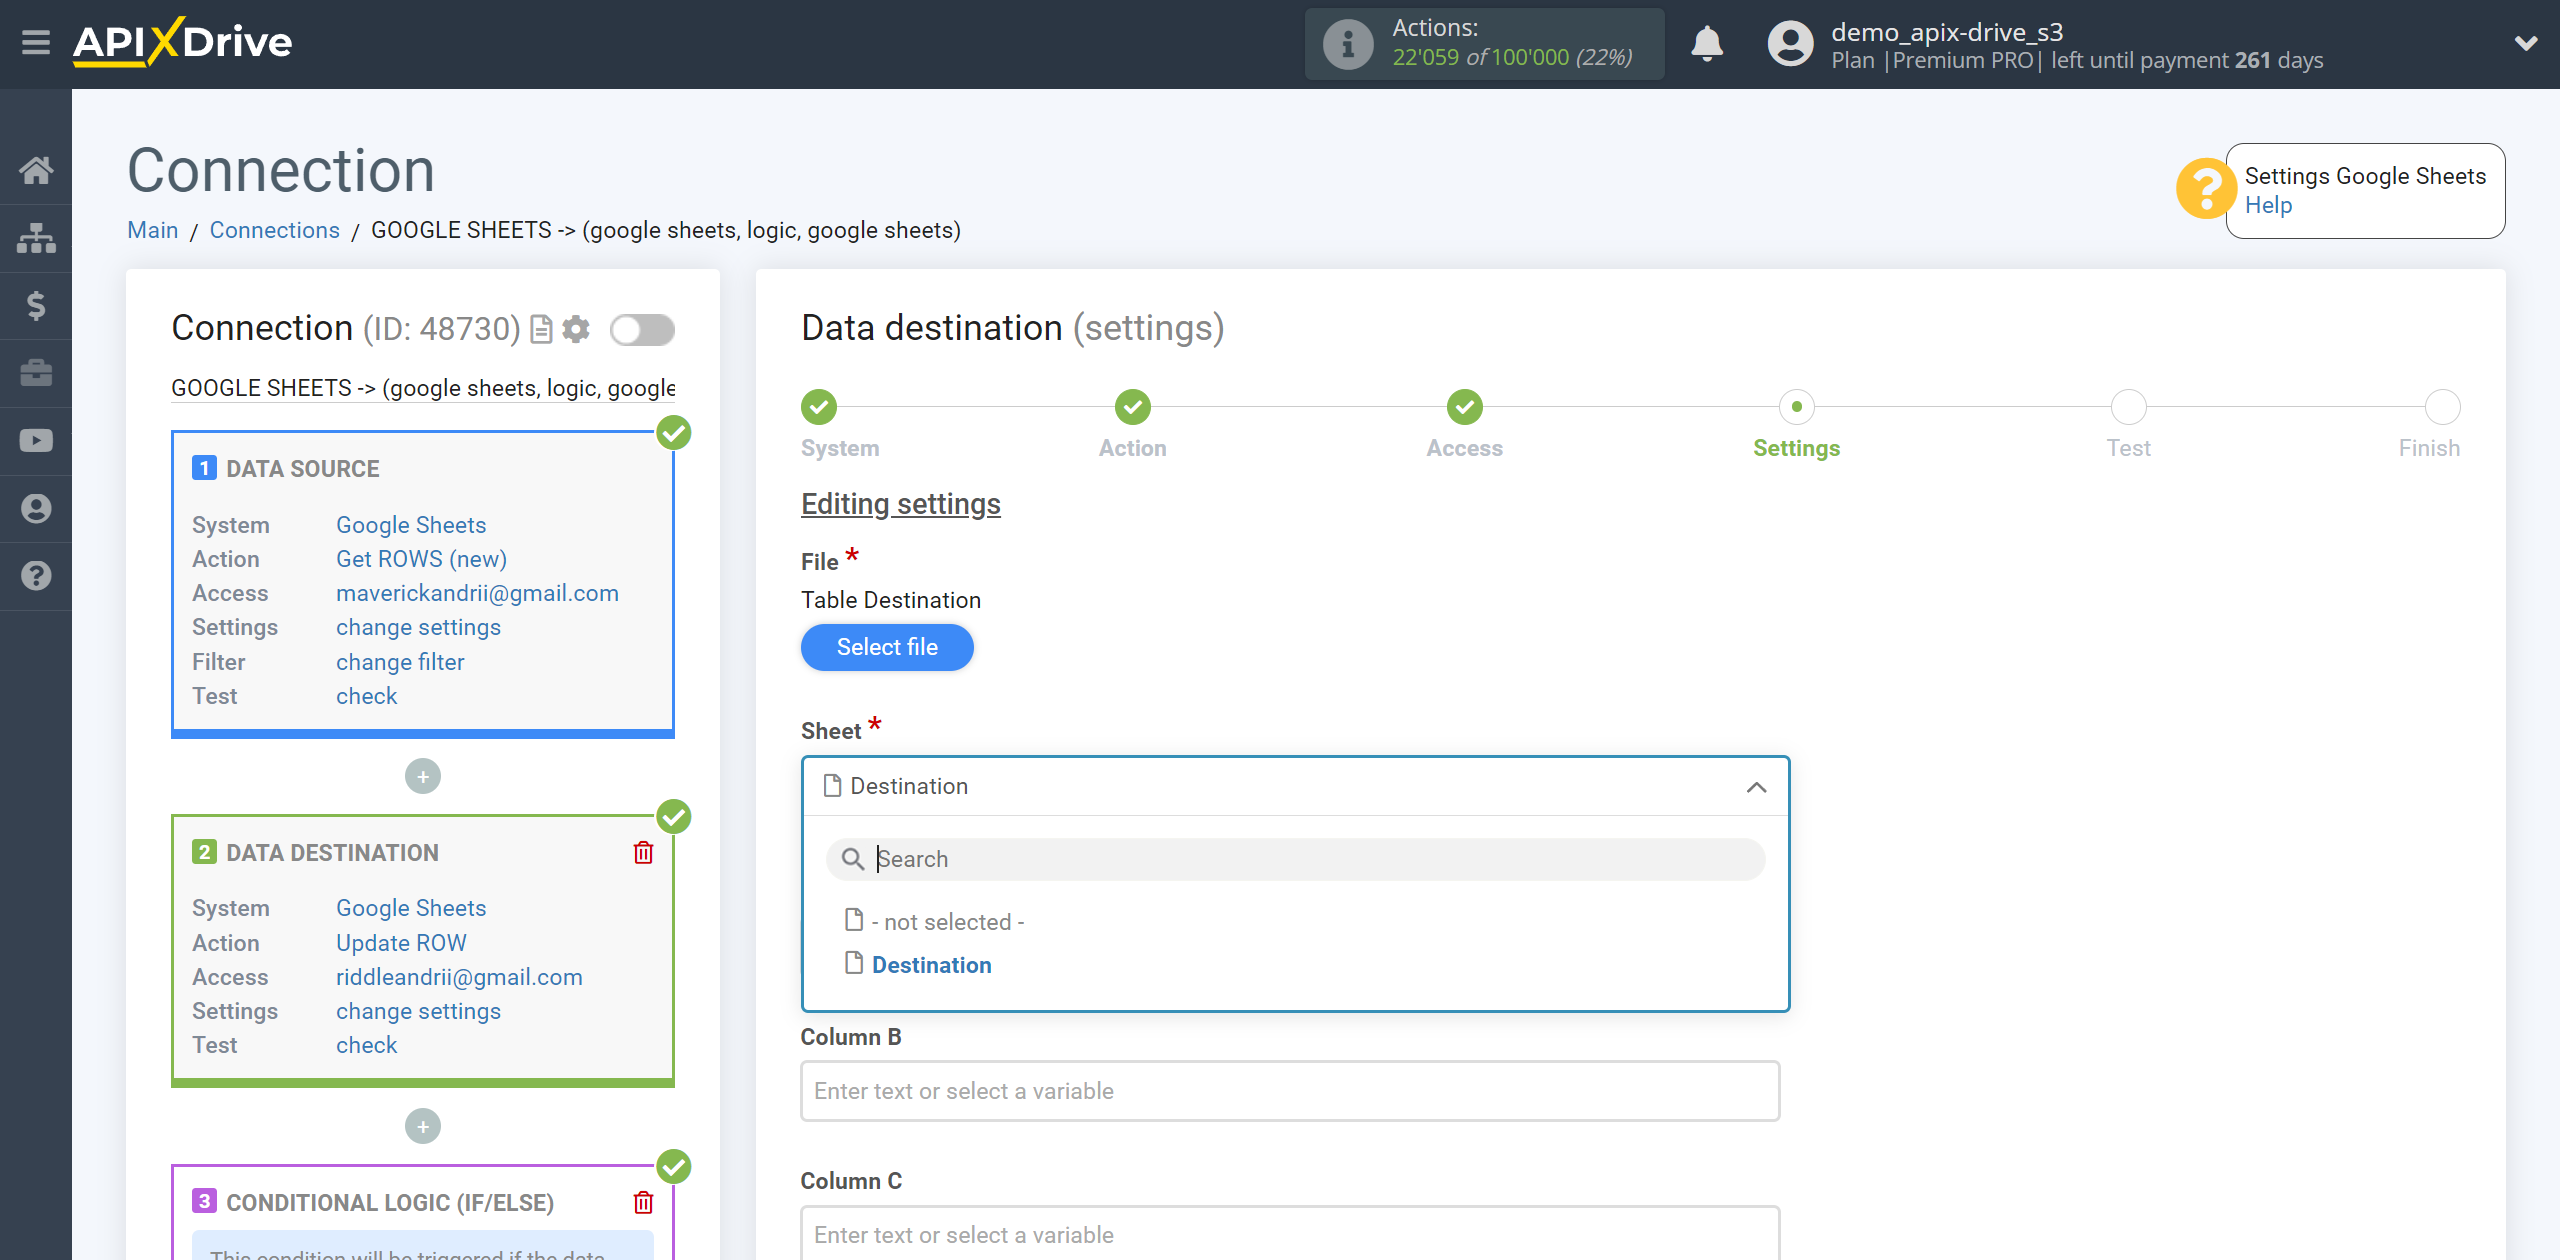The height and width of the screenshot is (1260, 2560).
Task: Click Data Destination change settings link
Action: [x=418, y=1011]
